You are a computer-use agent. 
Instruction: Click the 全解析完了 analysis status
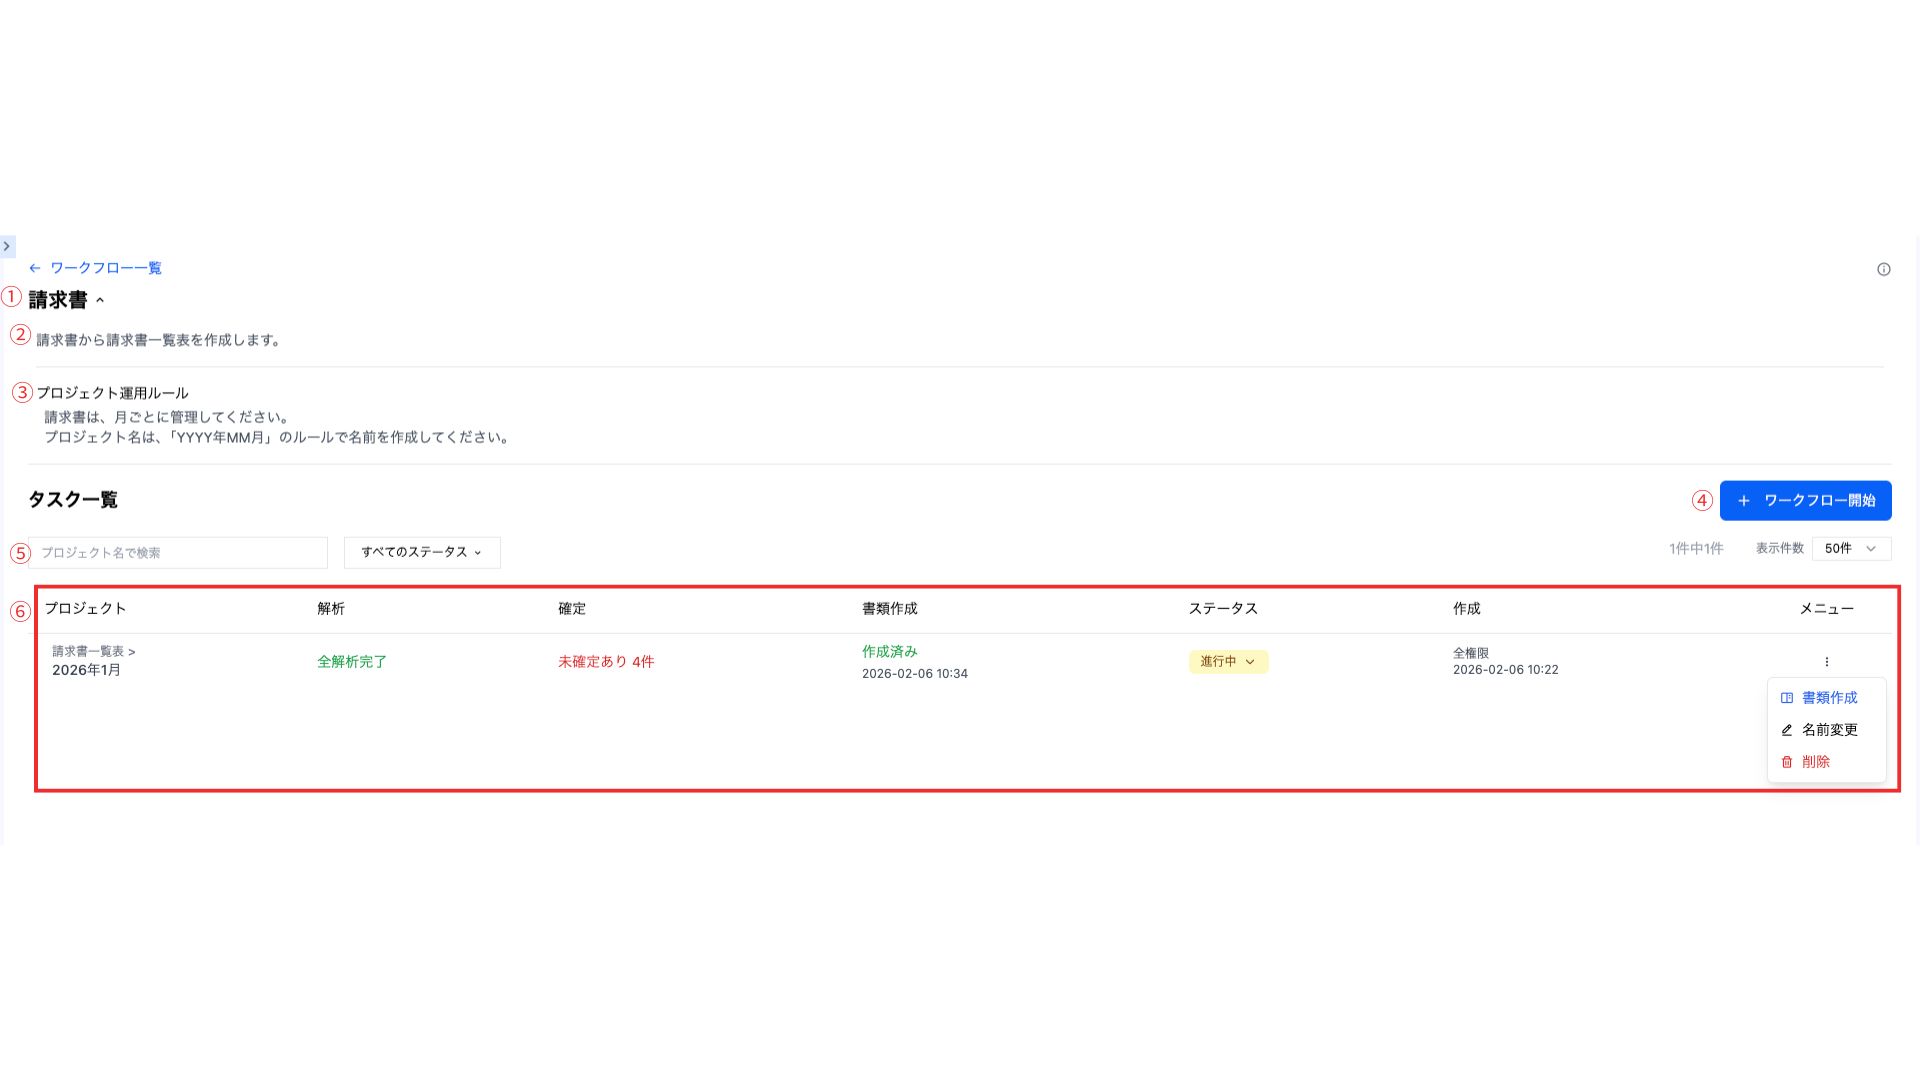tap(352, 662)
